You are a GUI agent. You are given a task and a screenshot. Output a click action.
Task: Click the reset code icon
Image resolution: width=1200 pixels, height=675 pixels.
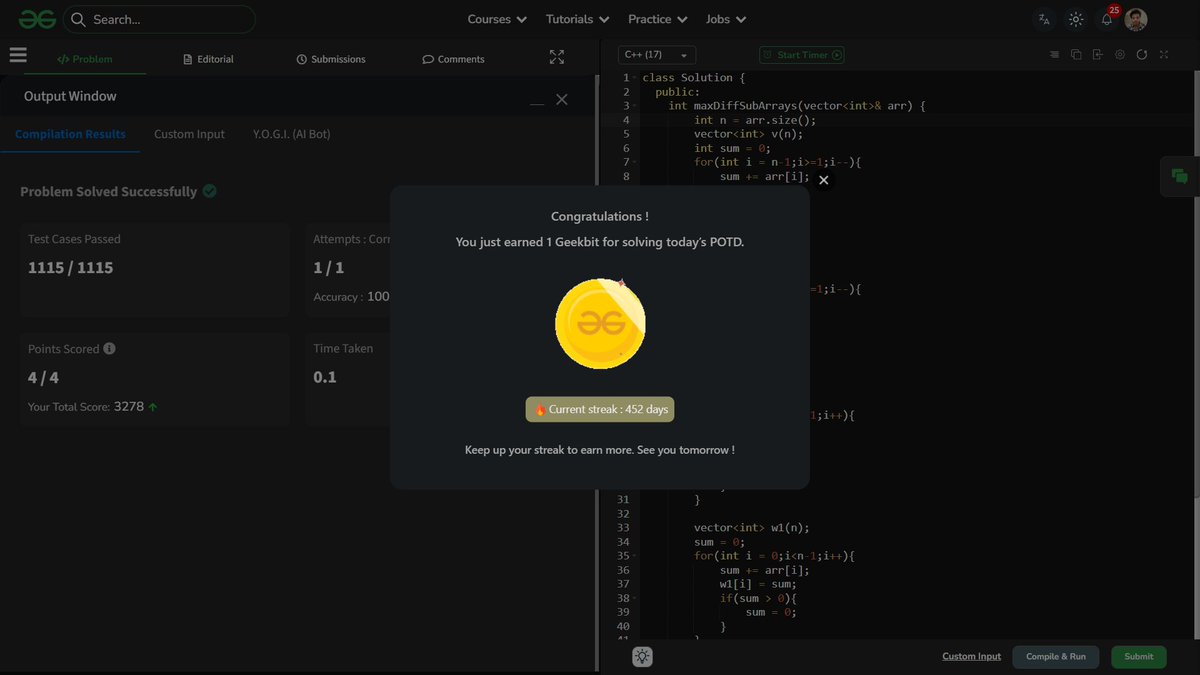coord(1142,55)
